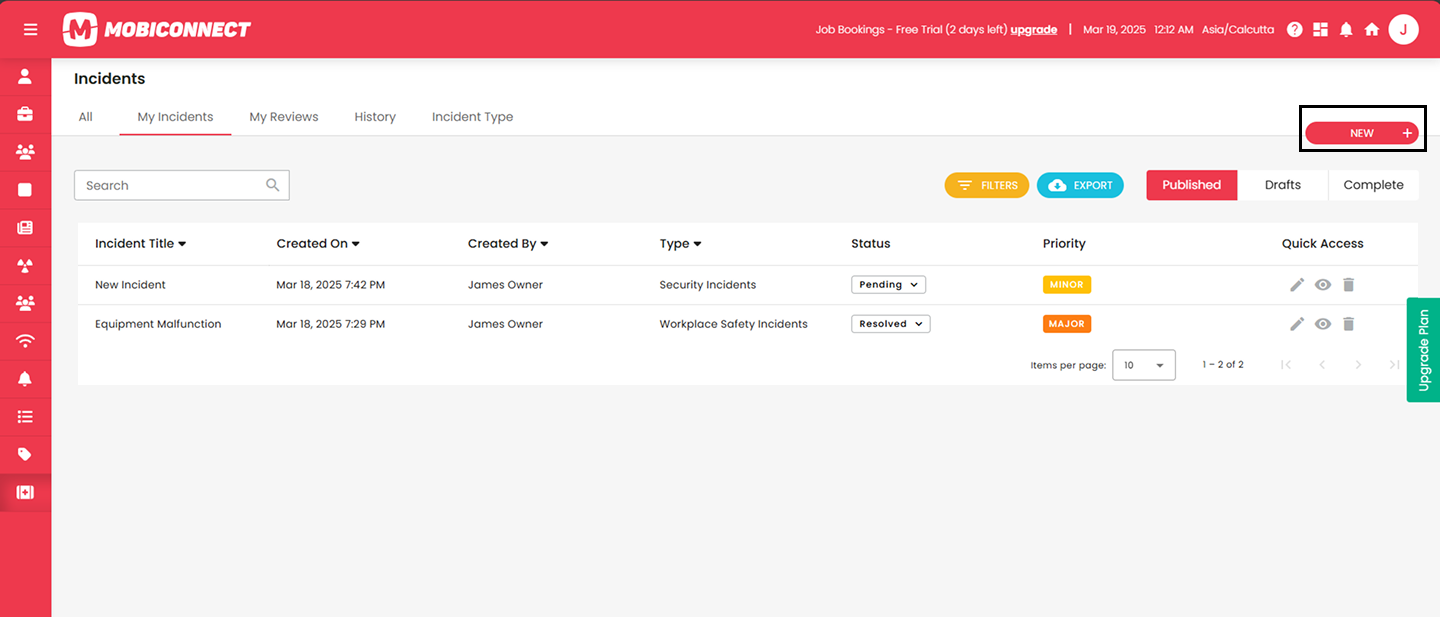Open the items per page dropdown
This screenshot has width=1440, height=617.
(x=1143, y=364)
